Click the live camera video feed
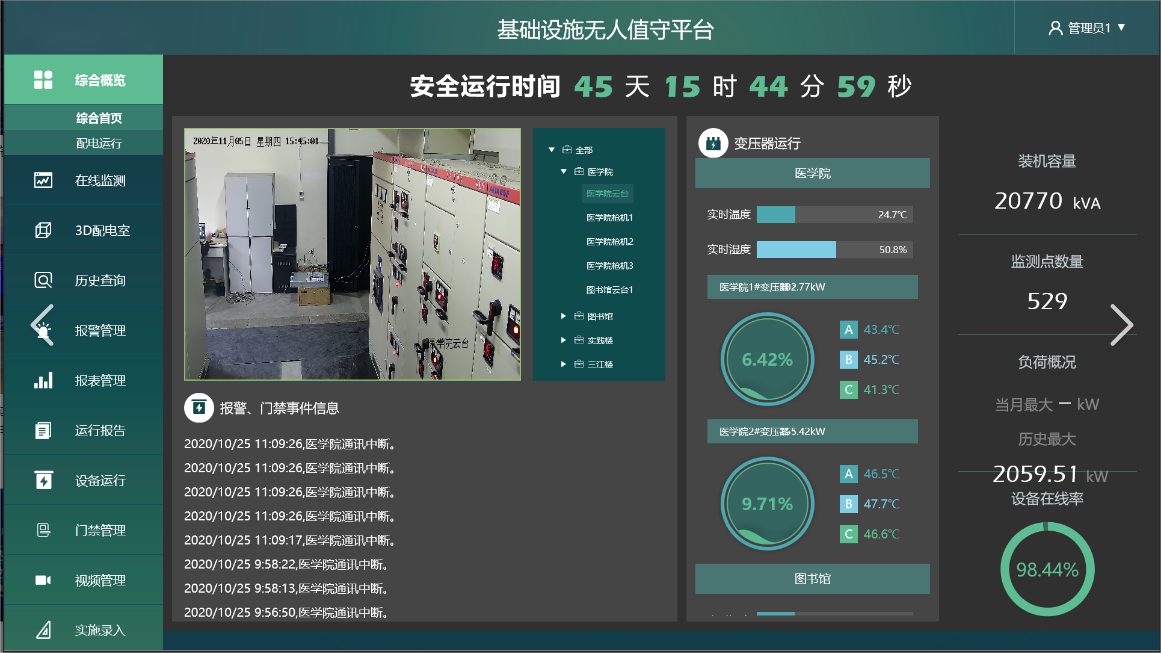 (x=352, y=254)
